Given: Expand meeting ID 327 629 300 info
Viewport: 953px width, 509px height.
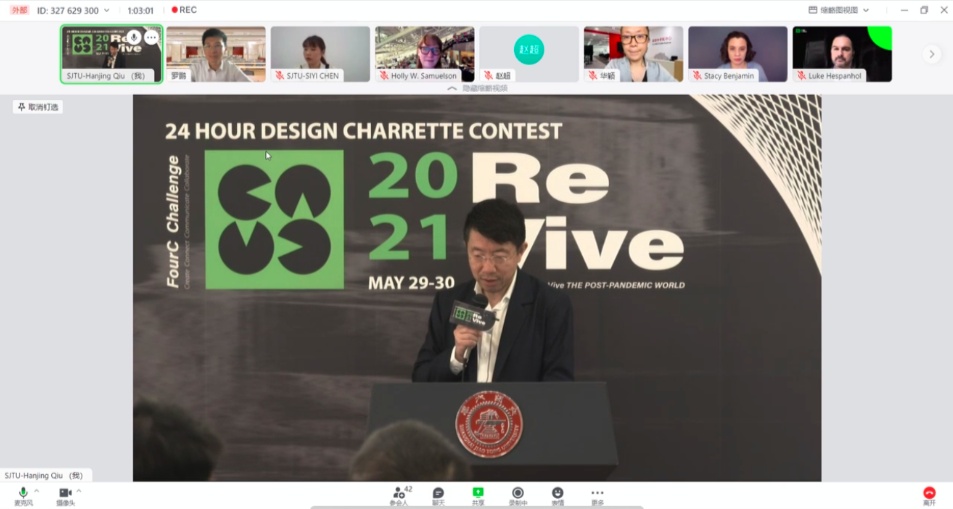Looking at the screenshot, I should click(106, 10).
